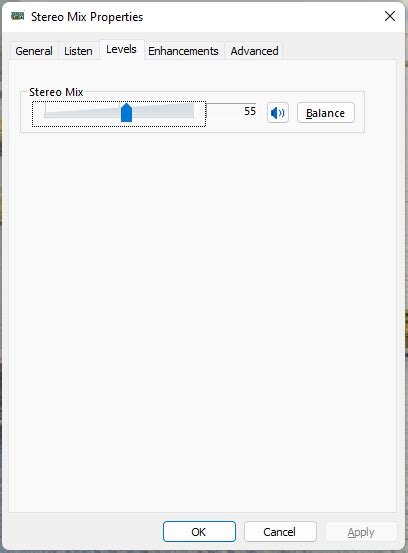Image resolution: width=408 pixels, height=553 pixels.
Task: Mute Stereo Mix using the speaker icon
Action: (x=278, y=113)
